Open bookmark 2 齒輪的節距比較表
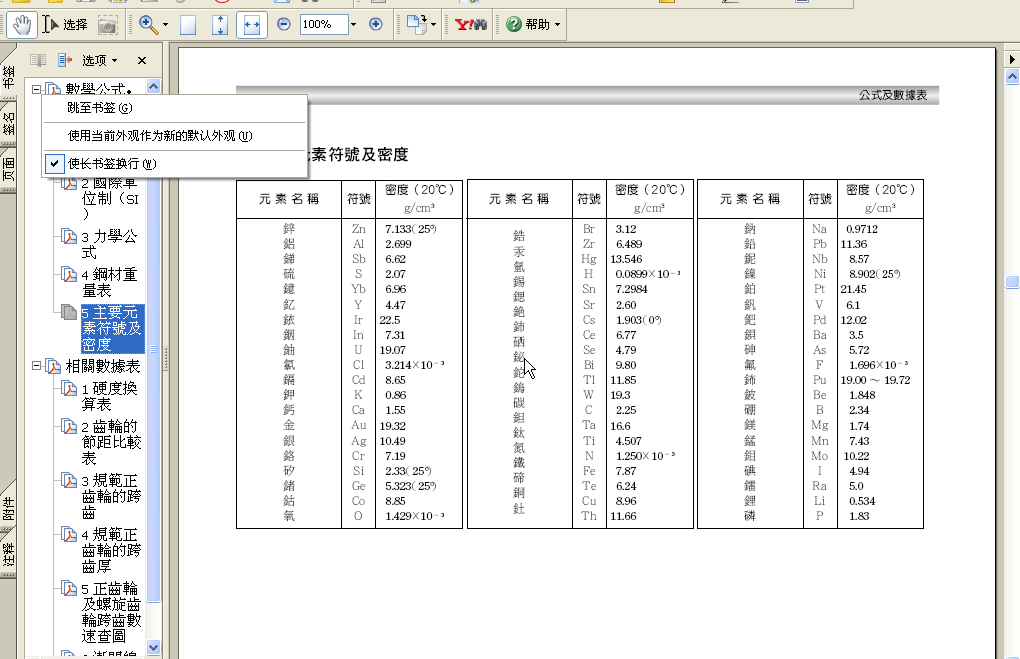 pyautogui.click(x=111, y=442)
